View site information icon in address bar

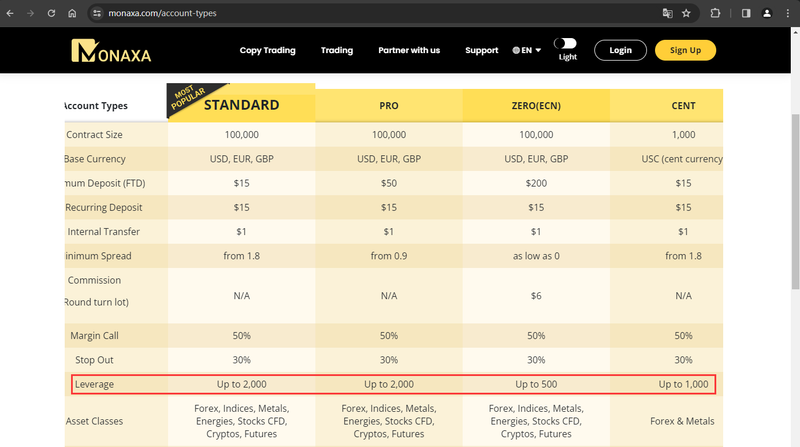pyautogui.click(x=96, y=13)
